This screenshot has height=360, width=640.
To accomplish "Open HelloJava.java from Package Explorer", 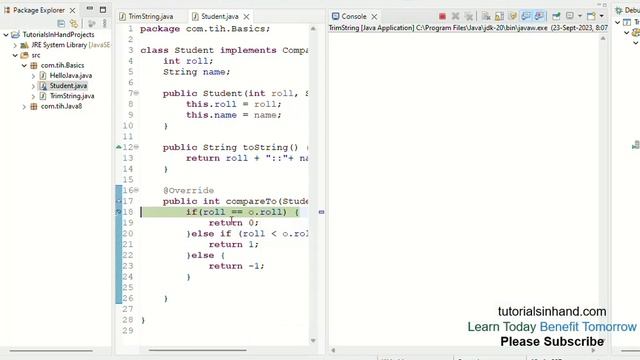I will [71, 76].
